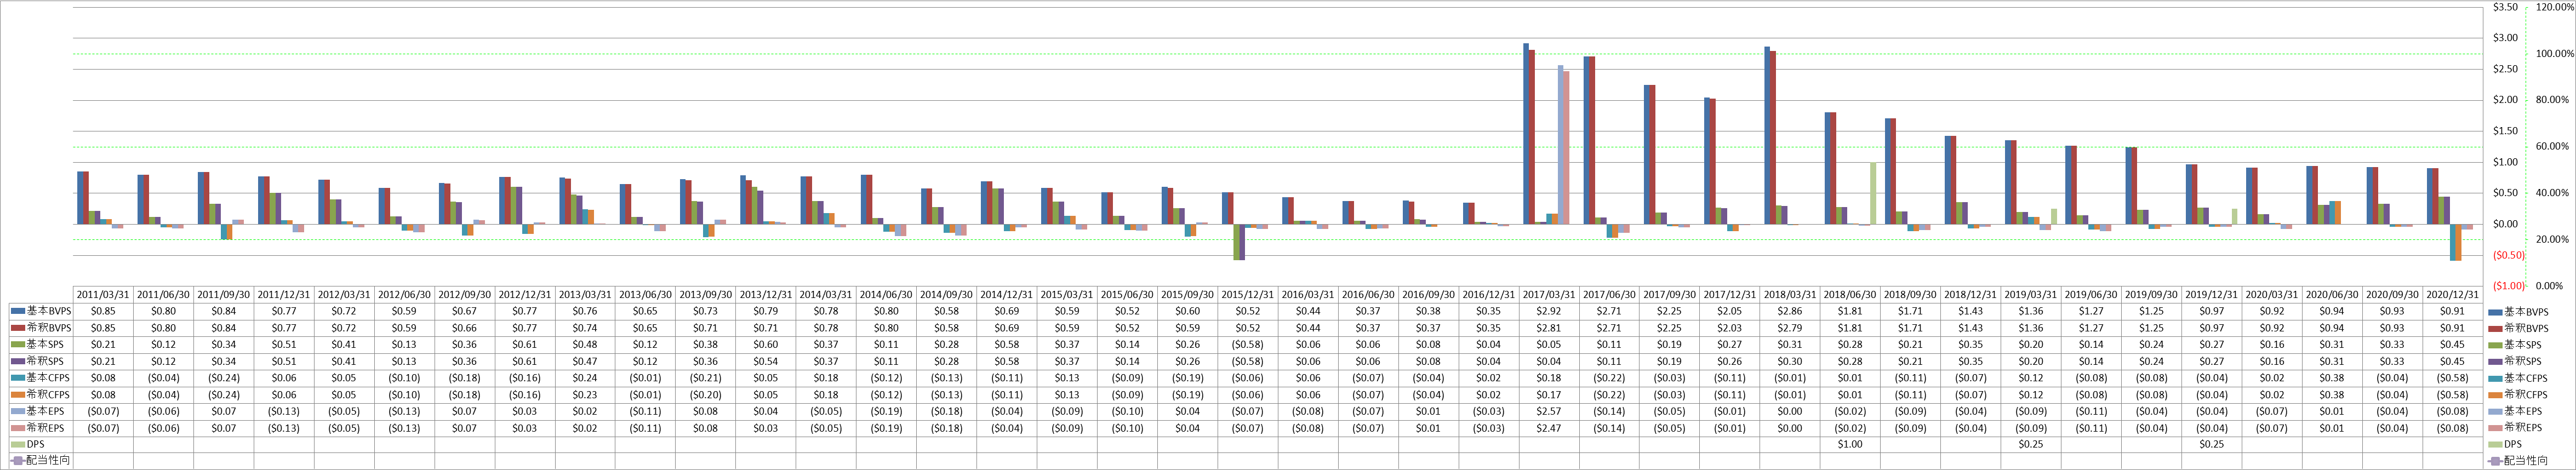Select the 基本EPS row label in the data table
The width and height of the screenshot is (2576, 470).
click(x=44, y=411)
